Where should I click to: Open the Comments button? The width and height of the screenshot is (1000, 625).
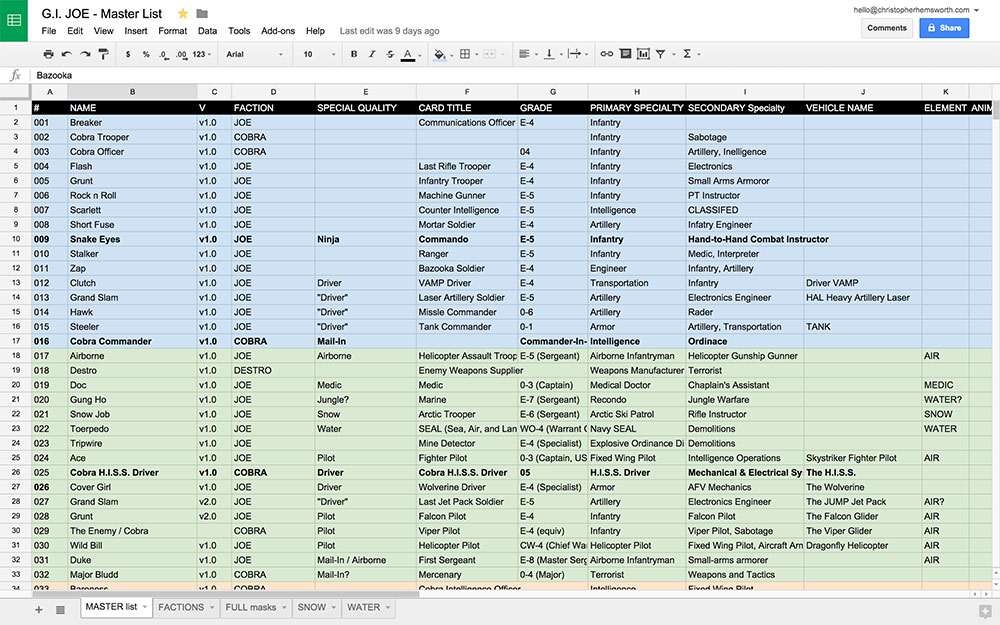click(x=886, y=28)
